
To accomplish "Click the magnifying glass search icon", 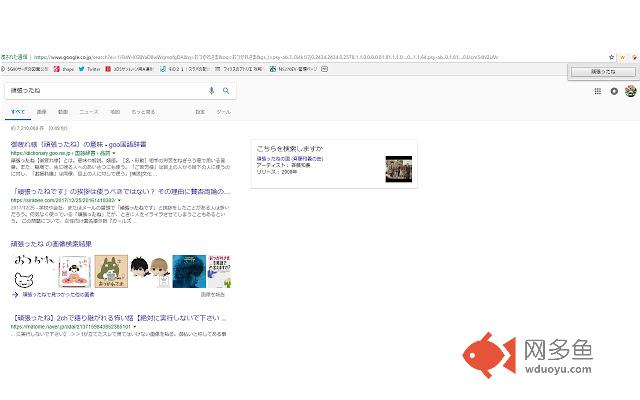I will [x=226, y=91].
